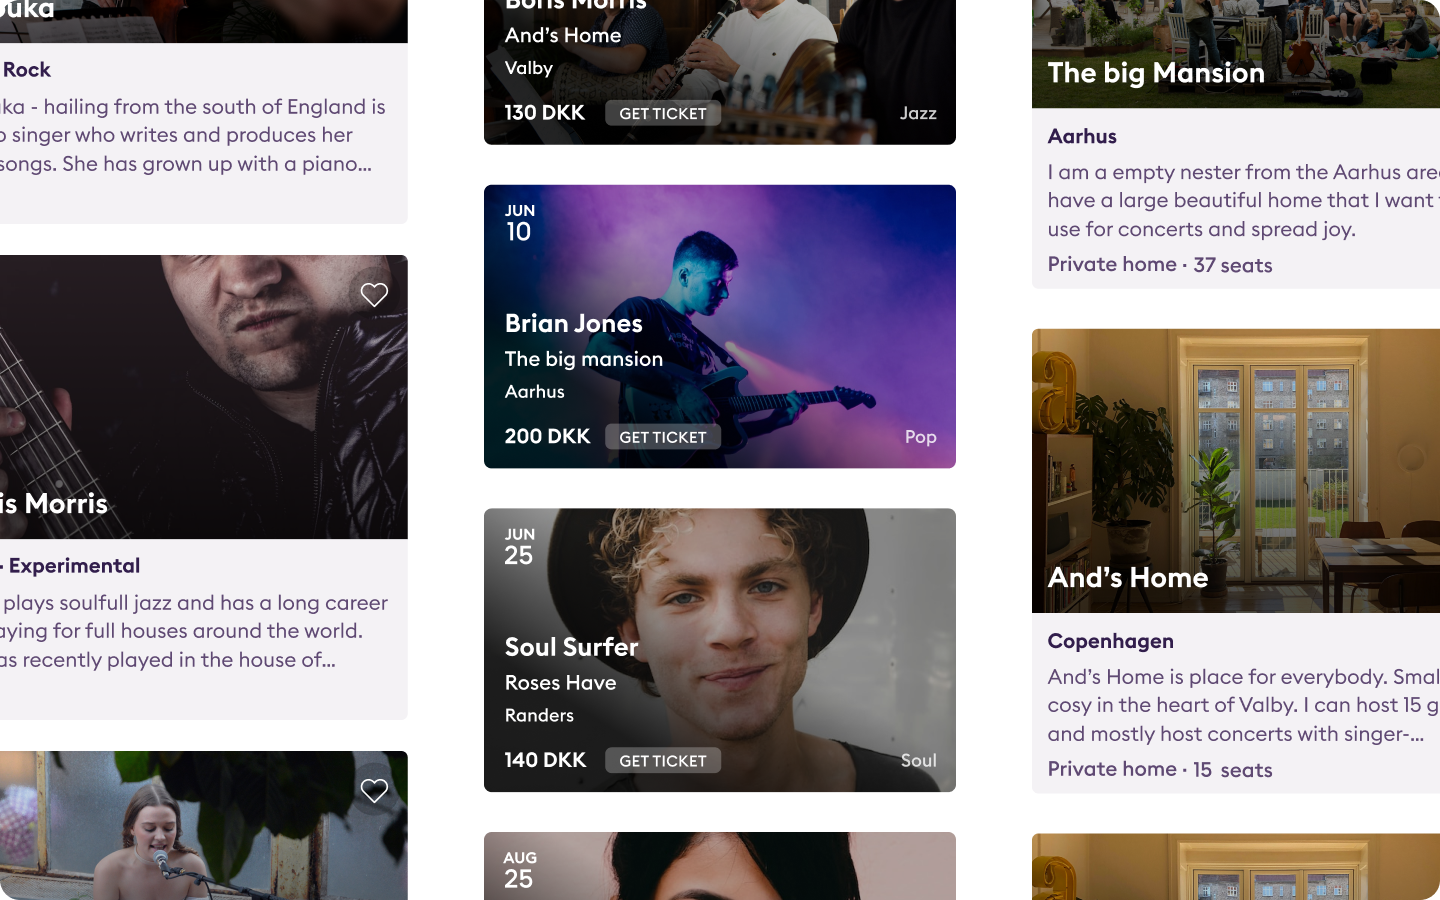
Task: Click the Pop genre tag
Action: click(920, 437)
